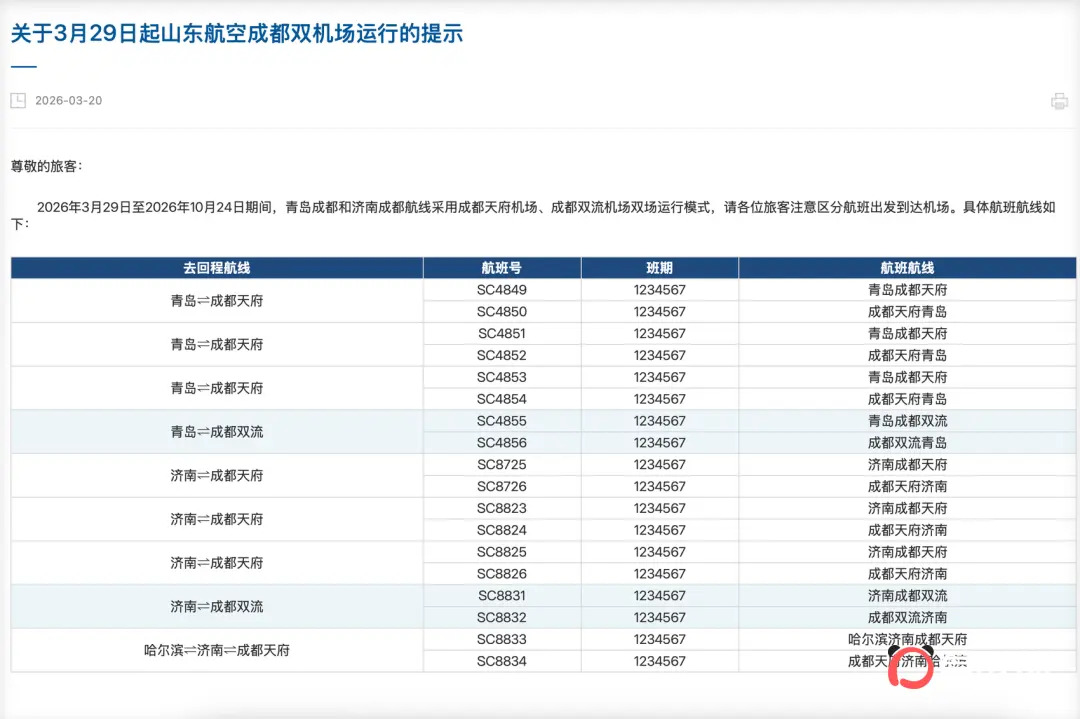Click the 去回程航线 column header

tap(216, 267)
